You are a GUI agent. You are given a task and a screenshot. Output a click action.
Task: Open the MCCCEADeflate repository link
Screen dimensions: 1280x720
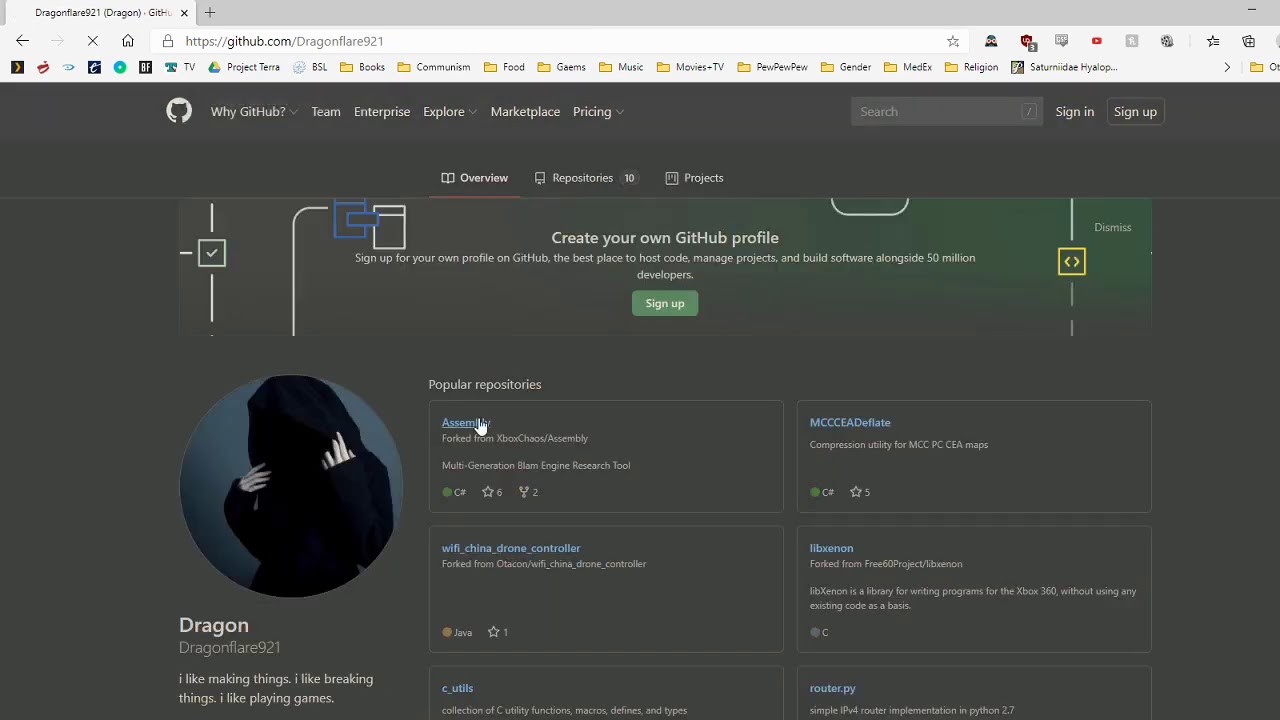click(x=850, y=423)
